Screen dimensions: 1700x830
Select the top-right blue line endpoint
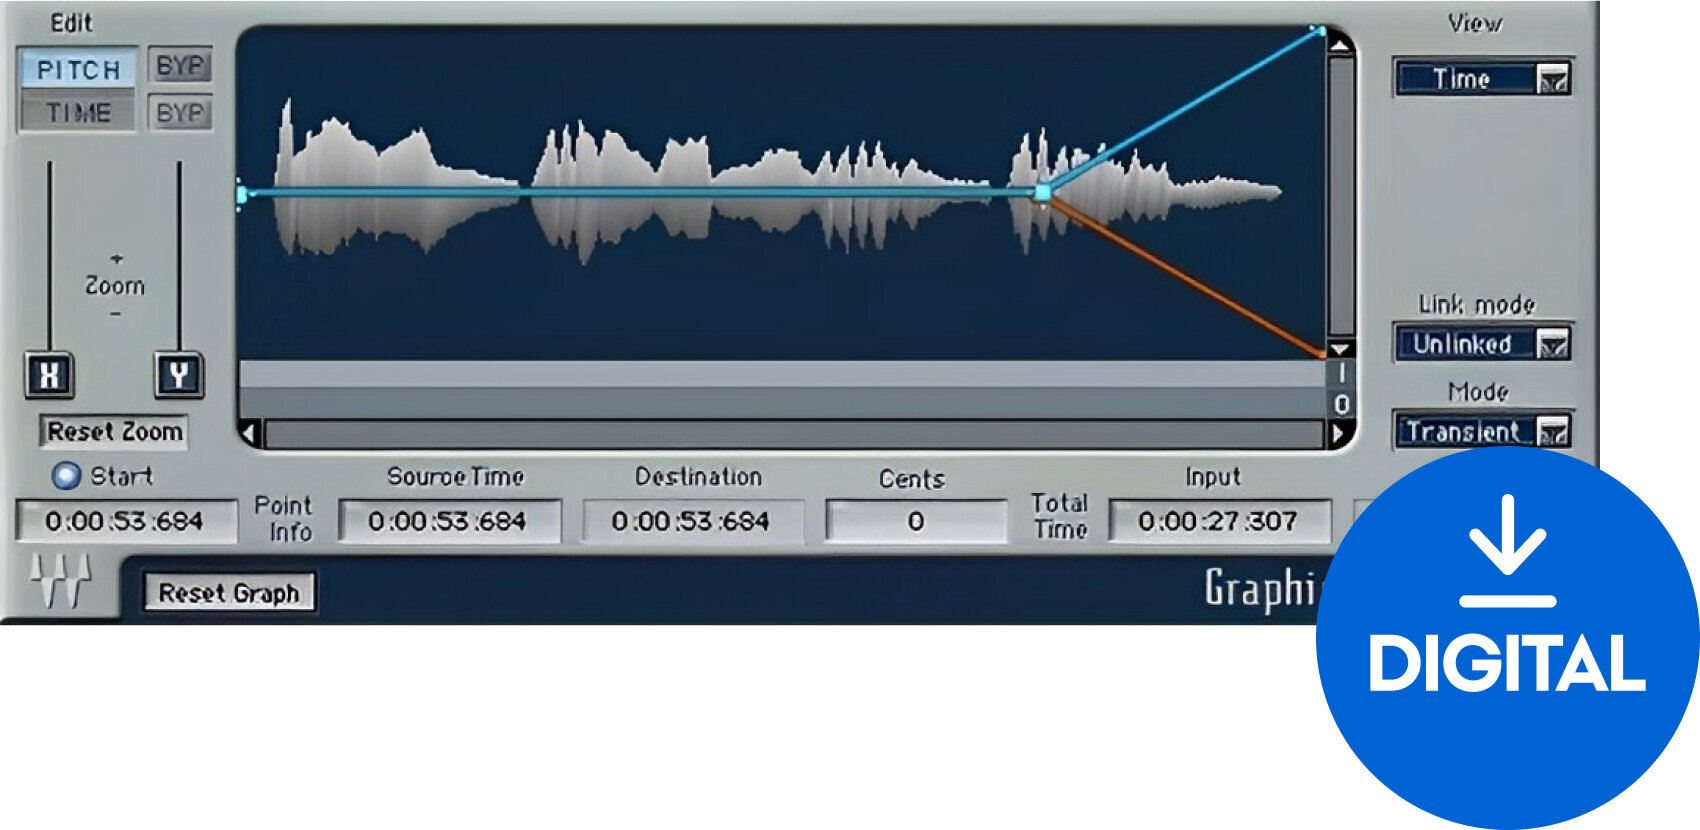pyautogui.click(x=1320, y=31)
